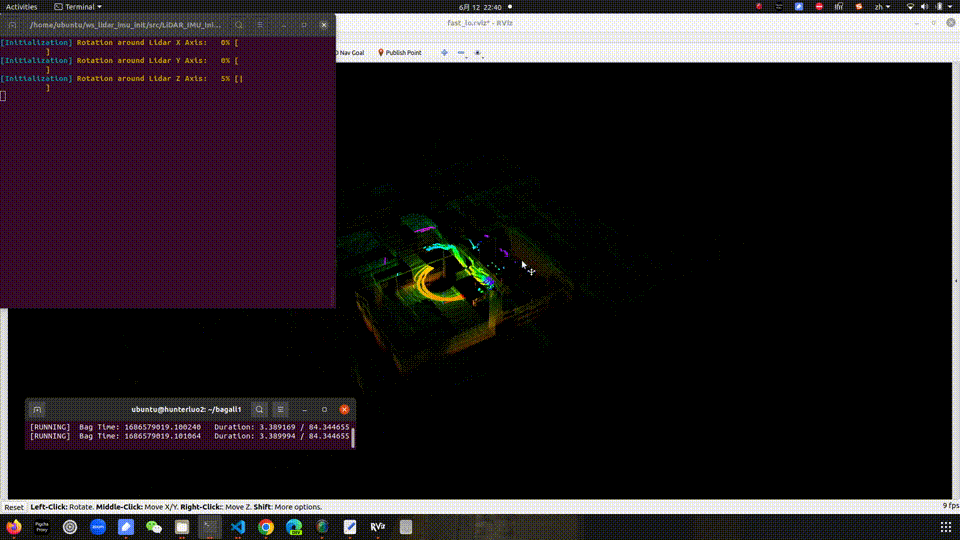Open search in the top terminal window
The width and height of the screenshot is (960, 540).
[x=239, y=25]
